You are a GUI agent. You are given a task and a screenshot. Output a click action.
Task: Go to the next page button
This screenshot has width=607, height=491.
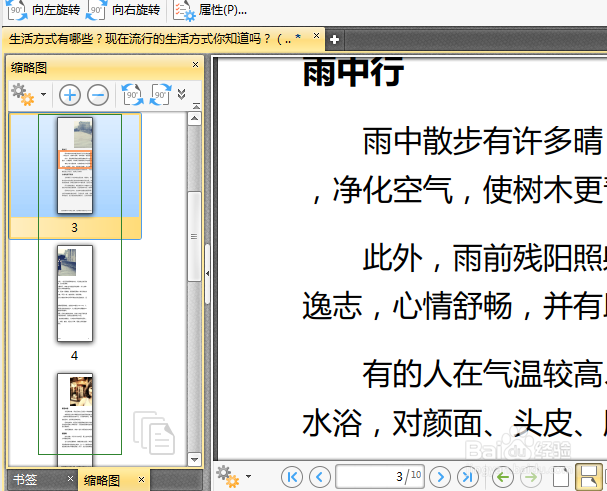tap(440, 477)
